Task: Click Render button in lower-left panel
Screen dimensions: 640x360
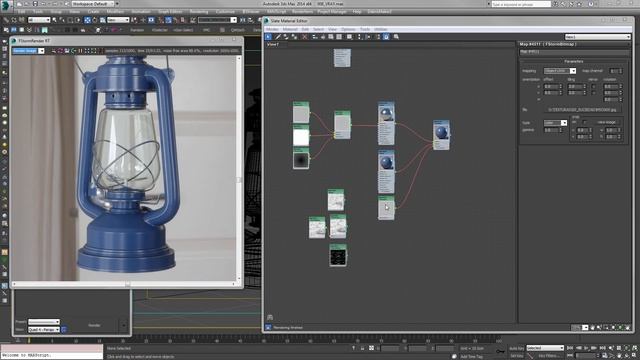Action: [95, 325]
